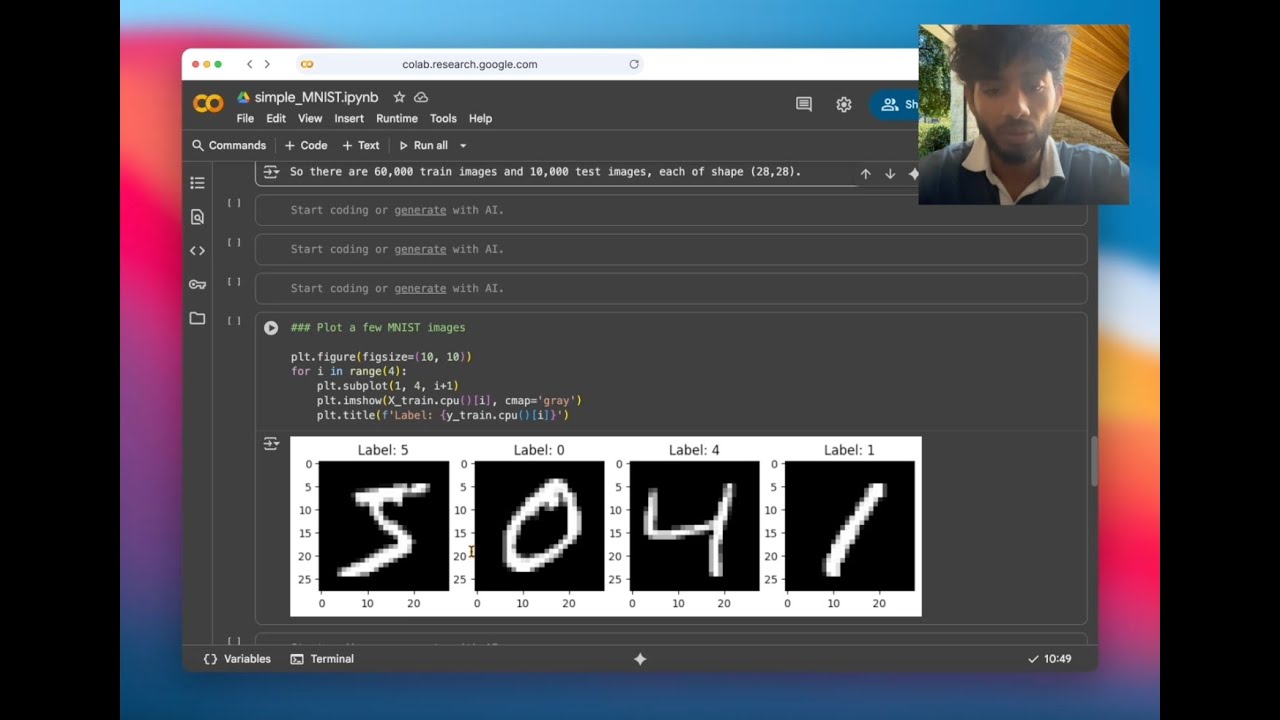Click the browser reload icon
The height and width of the screenshot is (720, 1280).
point(634,64)
